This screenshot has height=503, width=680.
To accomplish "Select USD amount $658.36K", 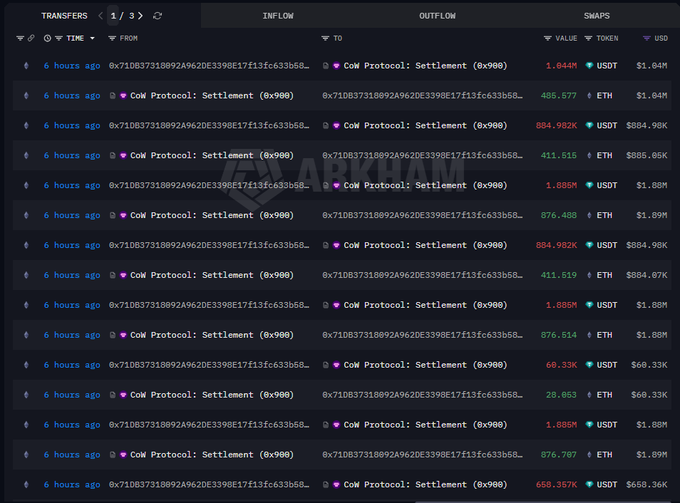I will click(647, 484).
